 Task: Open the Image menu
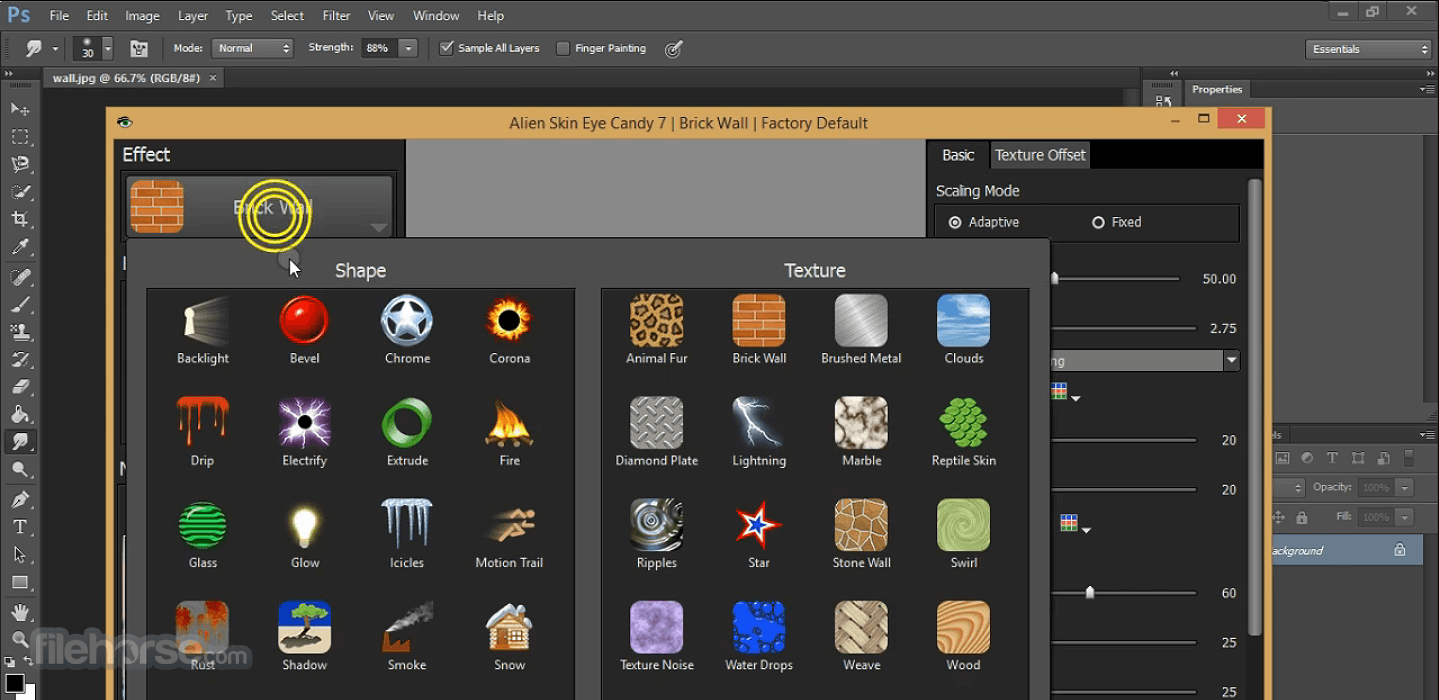pyautogui.click(x=143, y=16)
